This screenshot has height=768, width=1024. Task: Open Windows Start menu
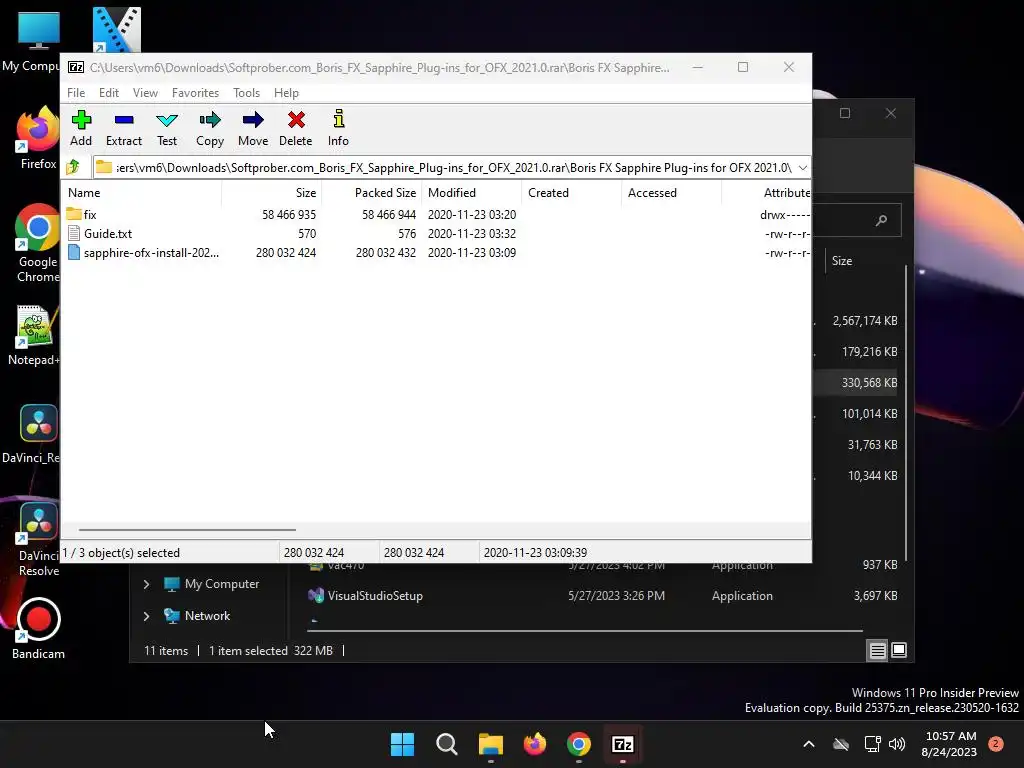(x=402, y=744)
